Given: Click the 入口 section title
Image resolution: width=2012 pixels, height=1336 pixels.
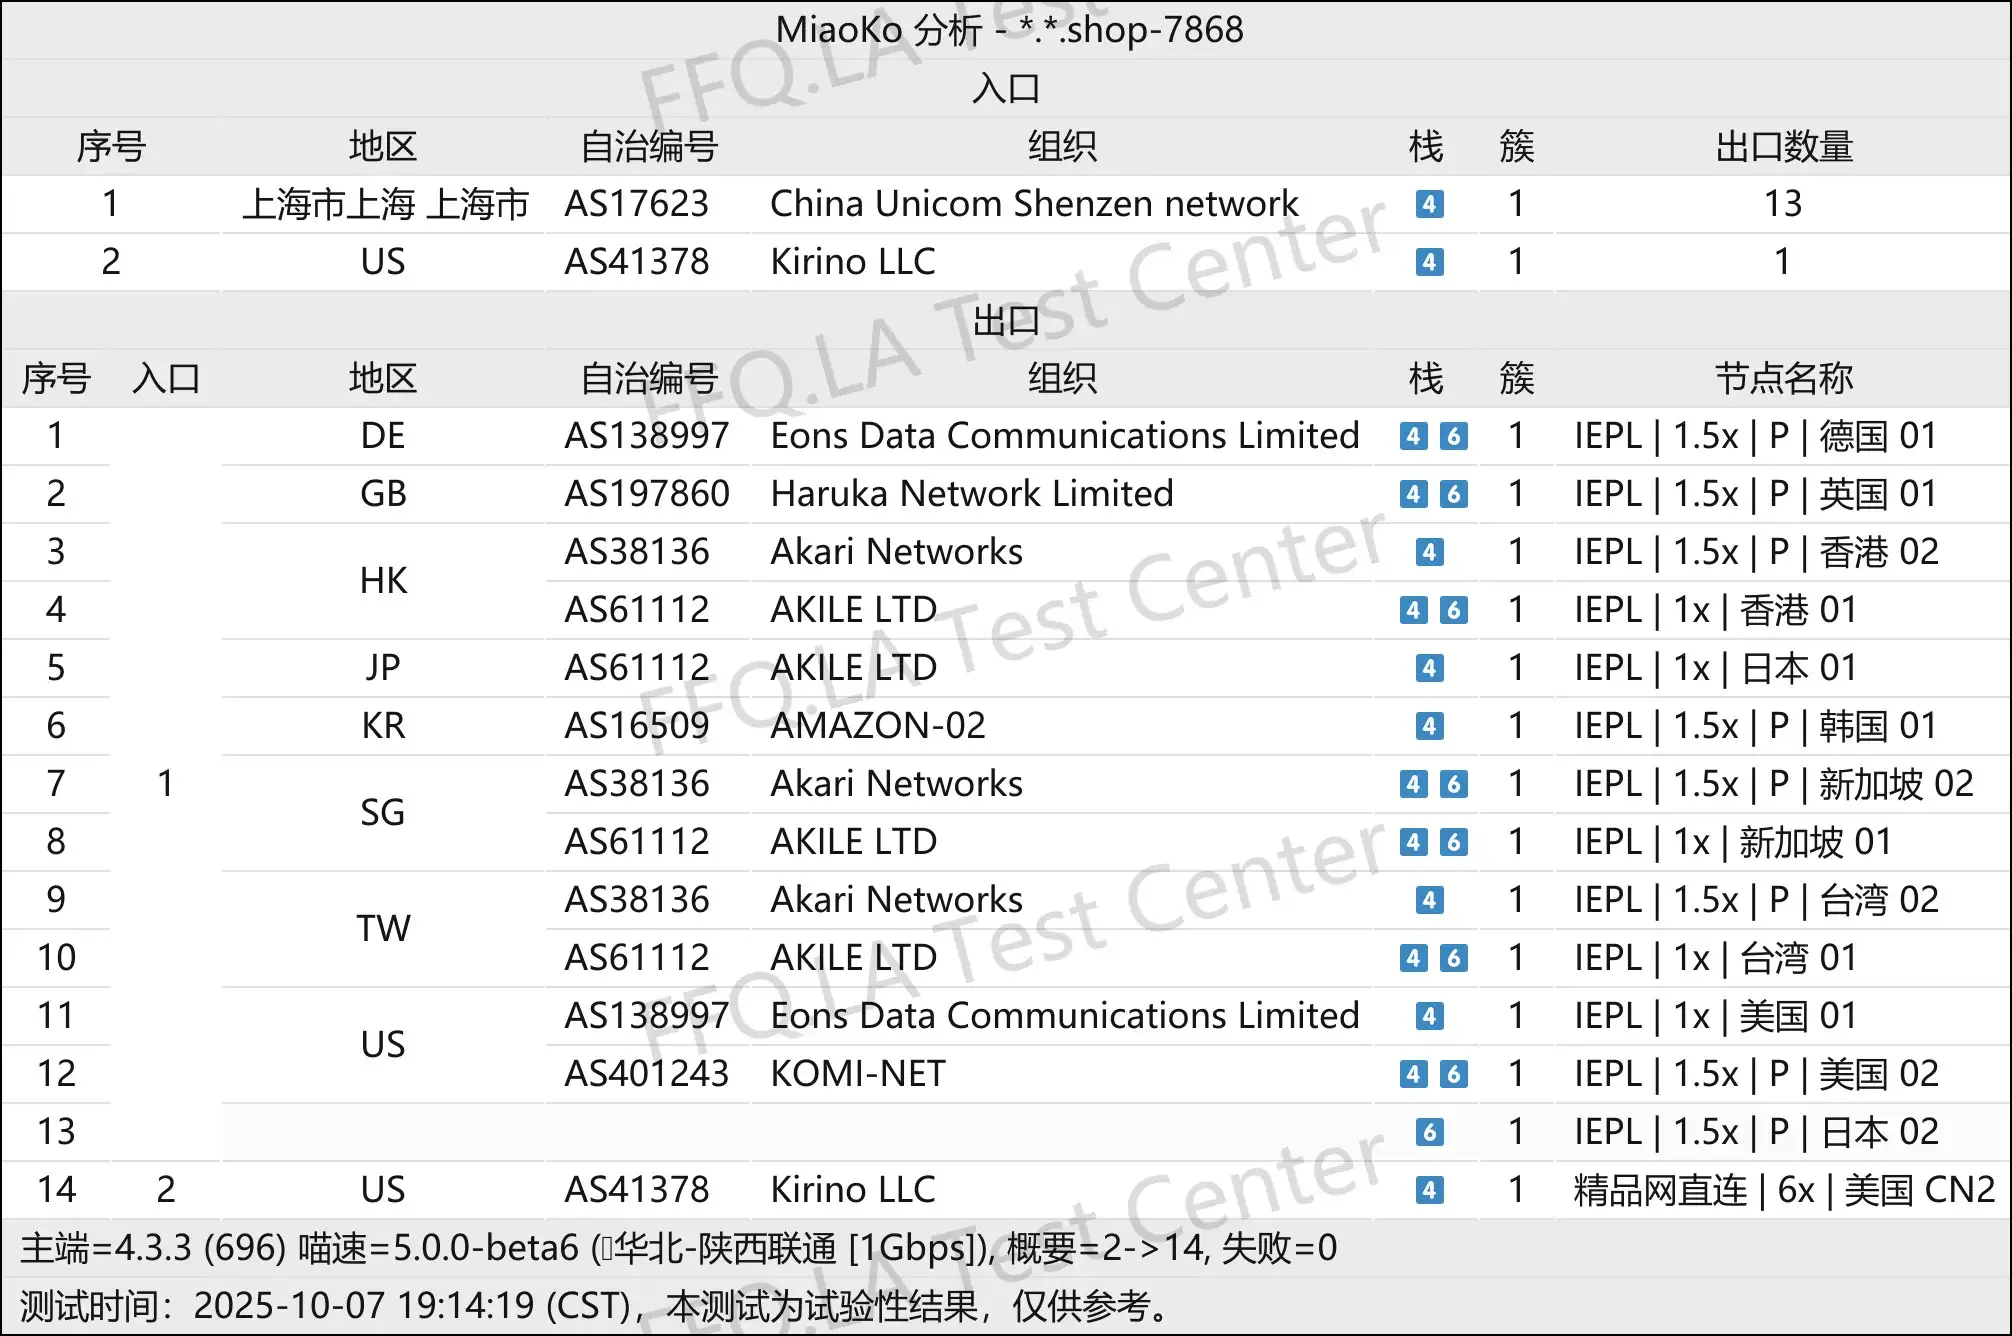Looking at the screenshot, I should coord(1006,89).
